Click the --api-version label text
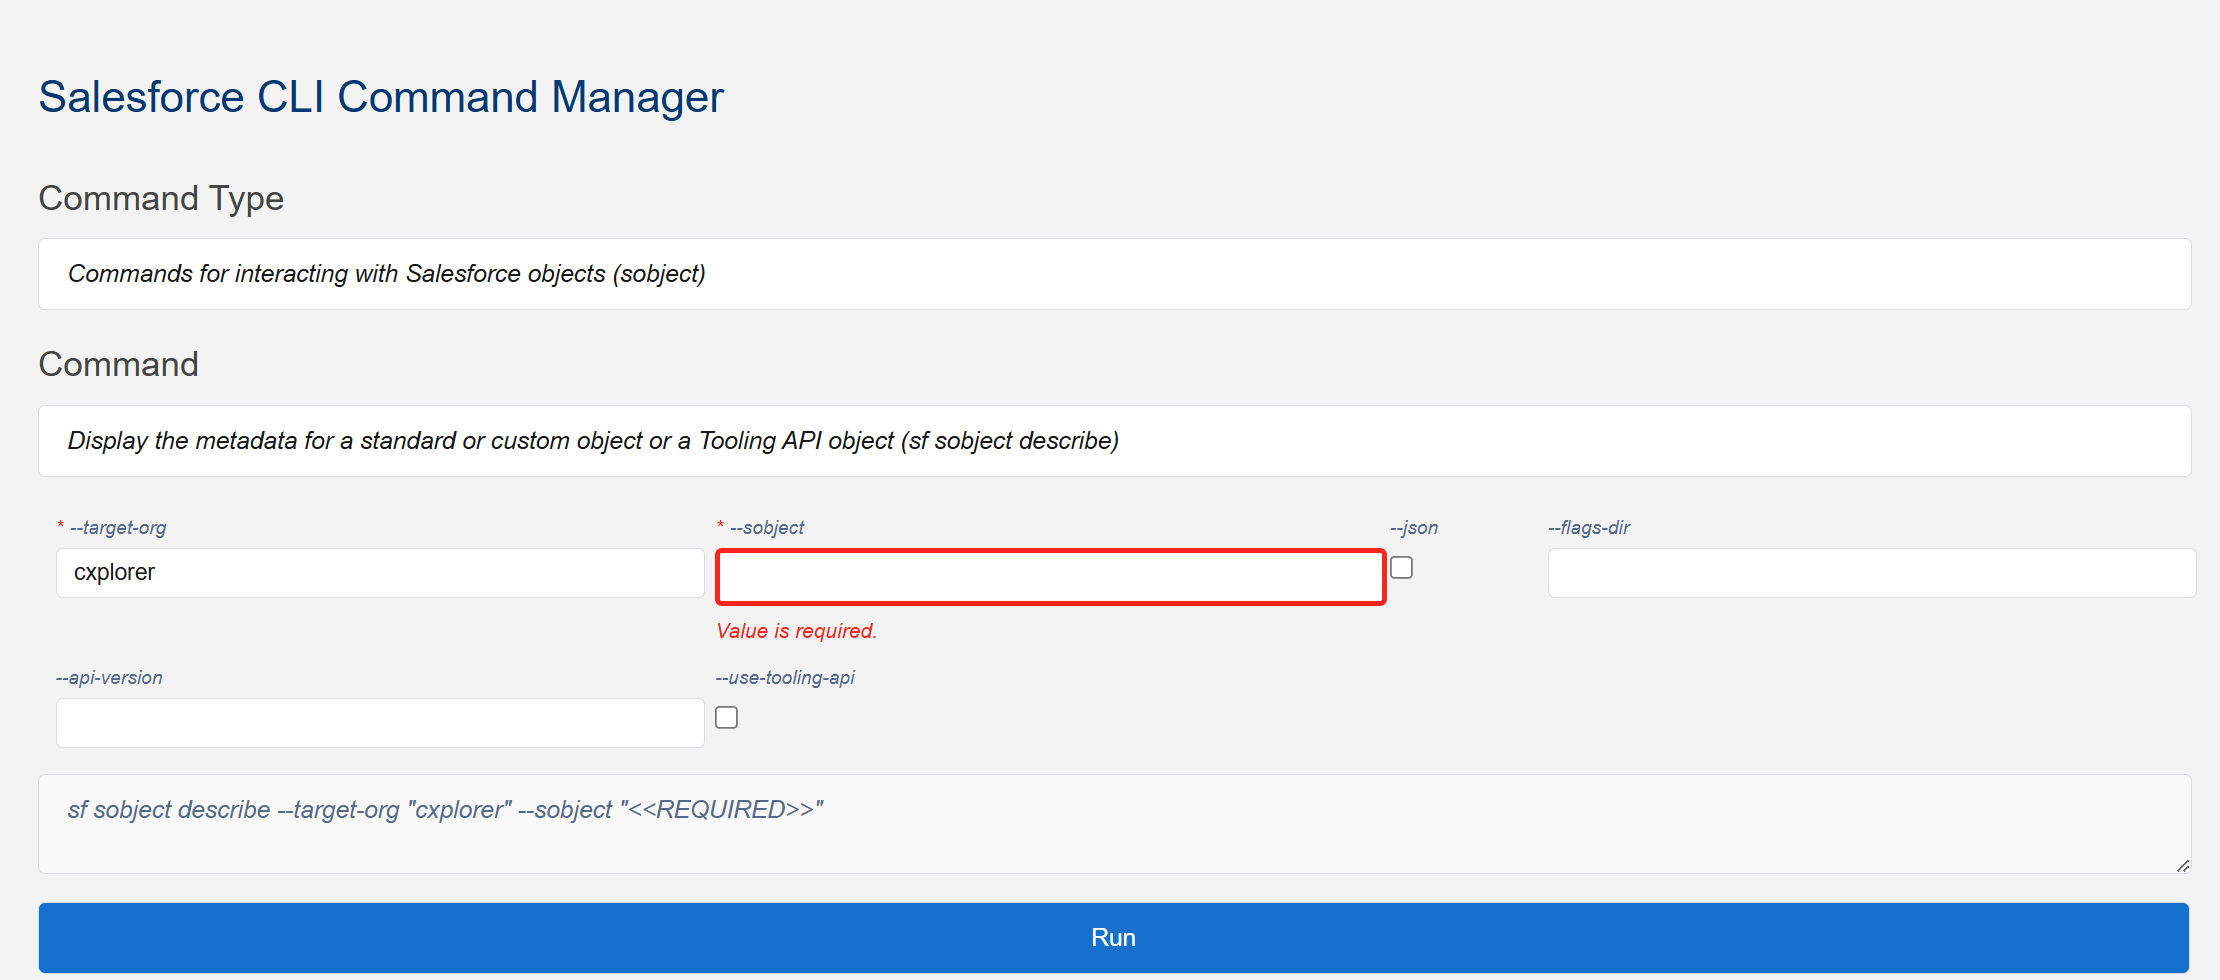This screenshot has height=980, width=2220. point(109,678)
